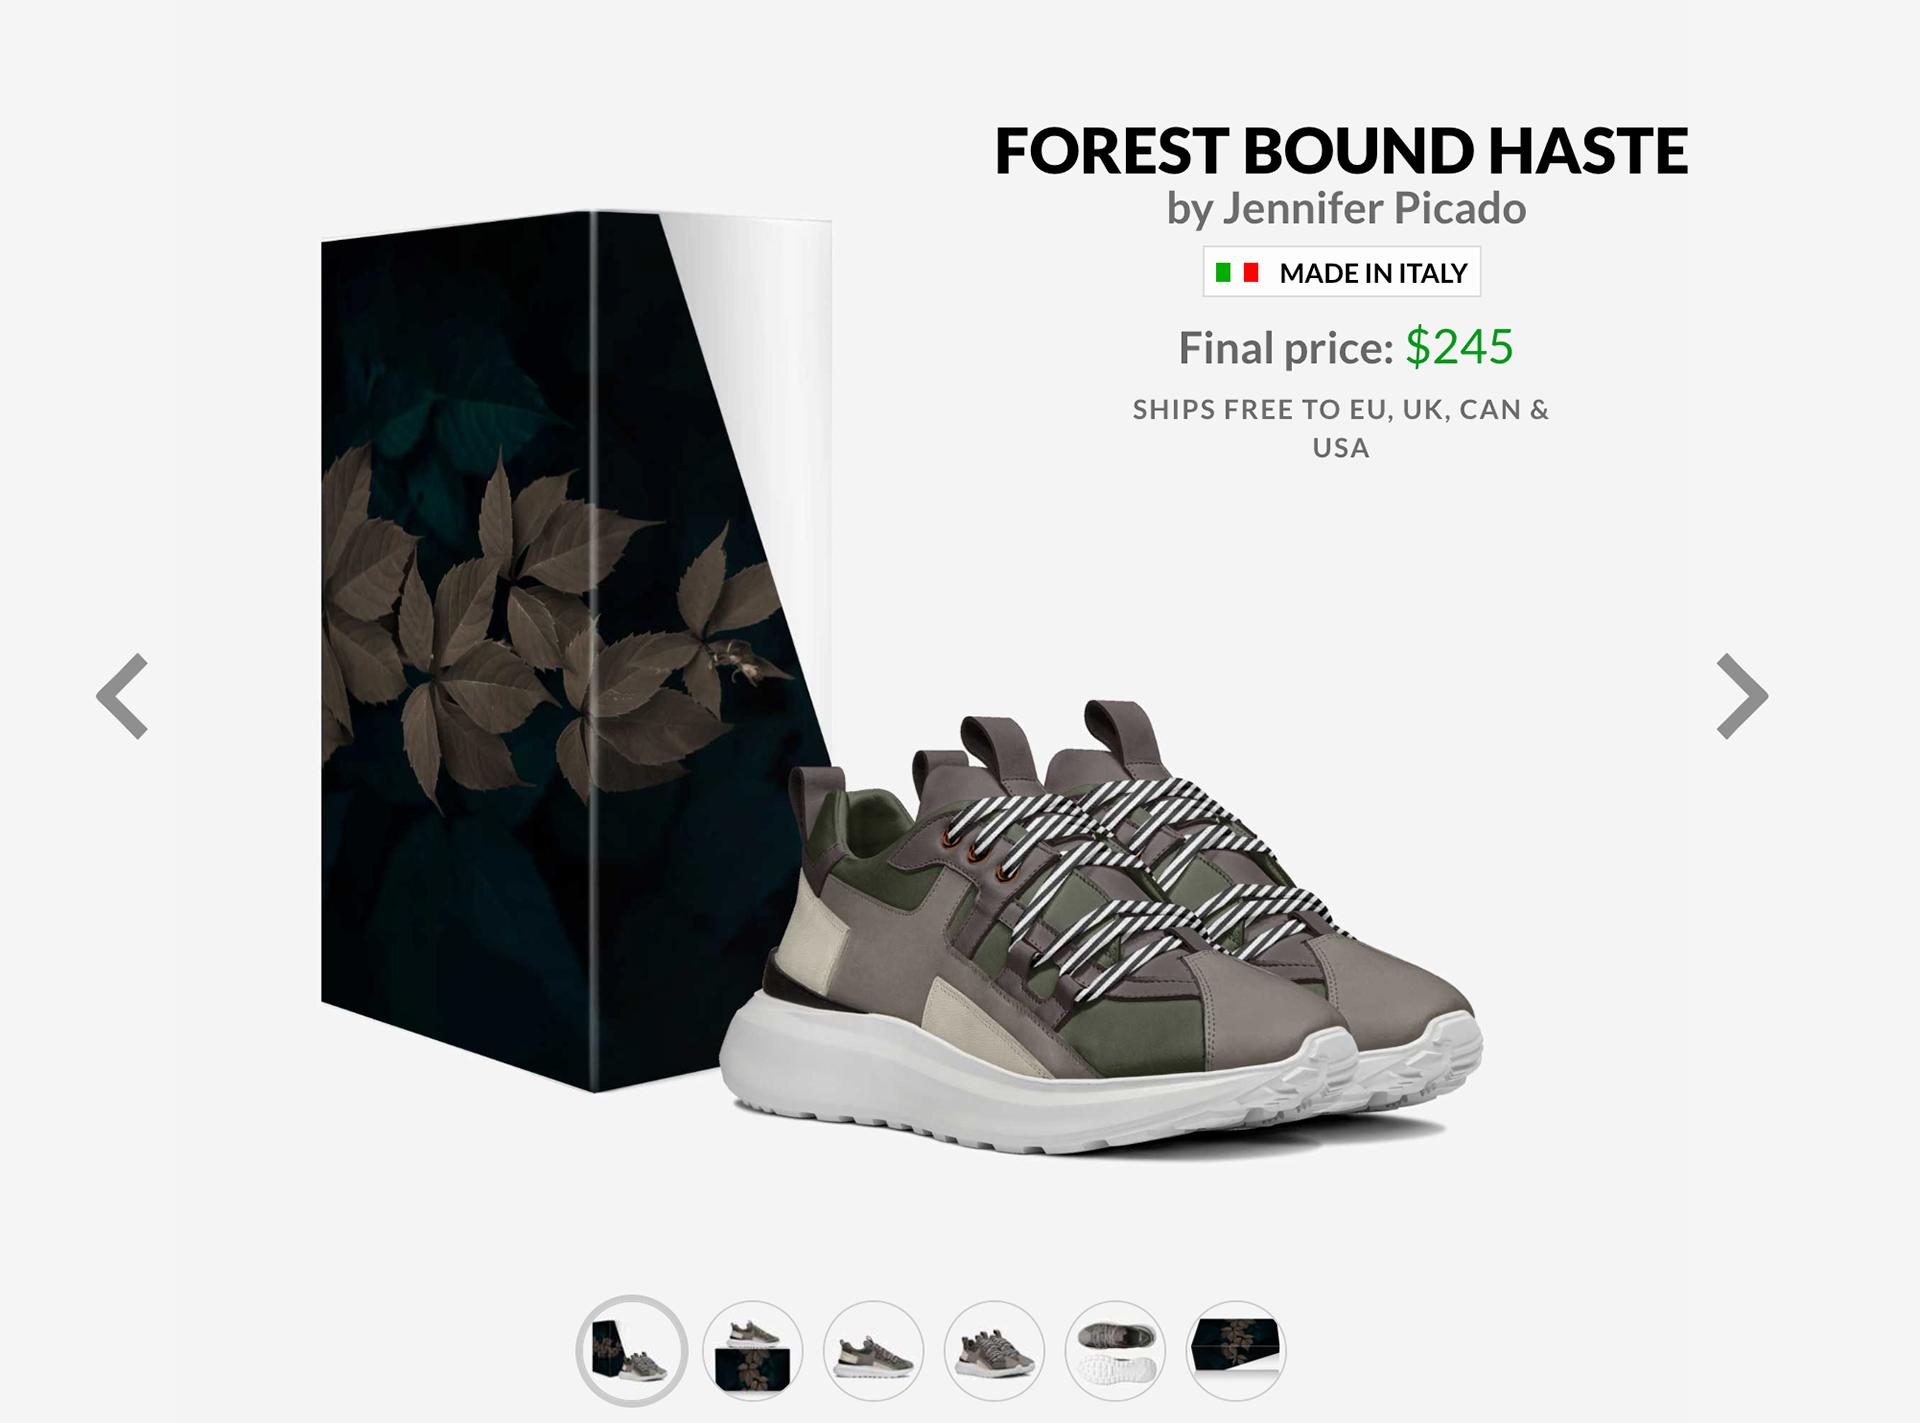Click the FOREST BOUND HASTE title
Image resolution: width=1920 pixels, height=1423 pixels.
[1341, 150]
